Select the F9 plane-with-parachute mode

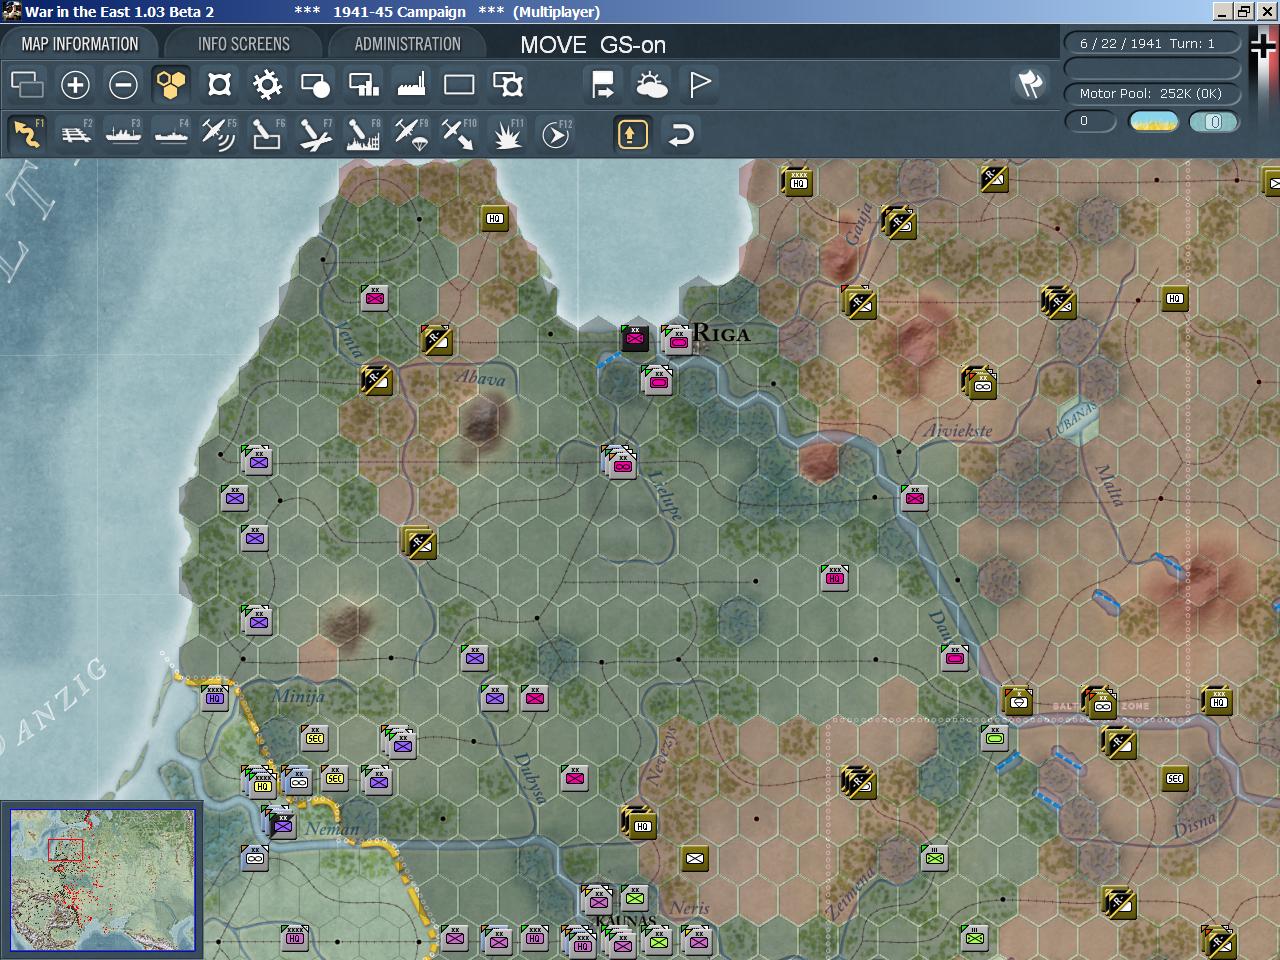[411, 133]
